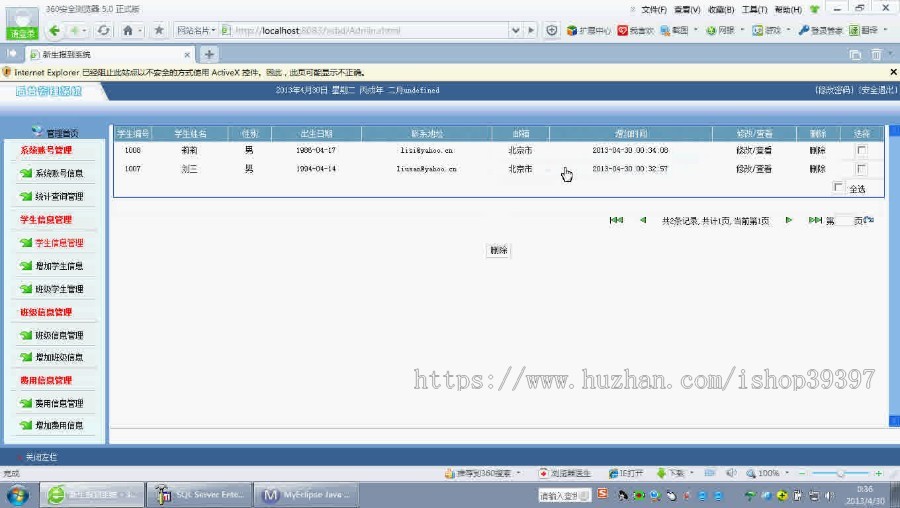Click the shield security icon beside address bar
The image size is (900, 508).
coord(552,30)
